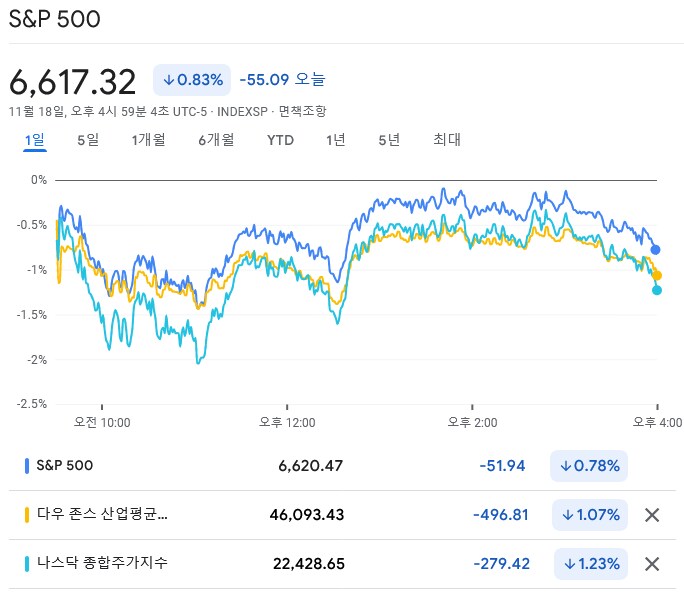Remove the Nasdaq Composite comparison with X
Screen dimensions: 684x597
point(652,564)
